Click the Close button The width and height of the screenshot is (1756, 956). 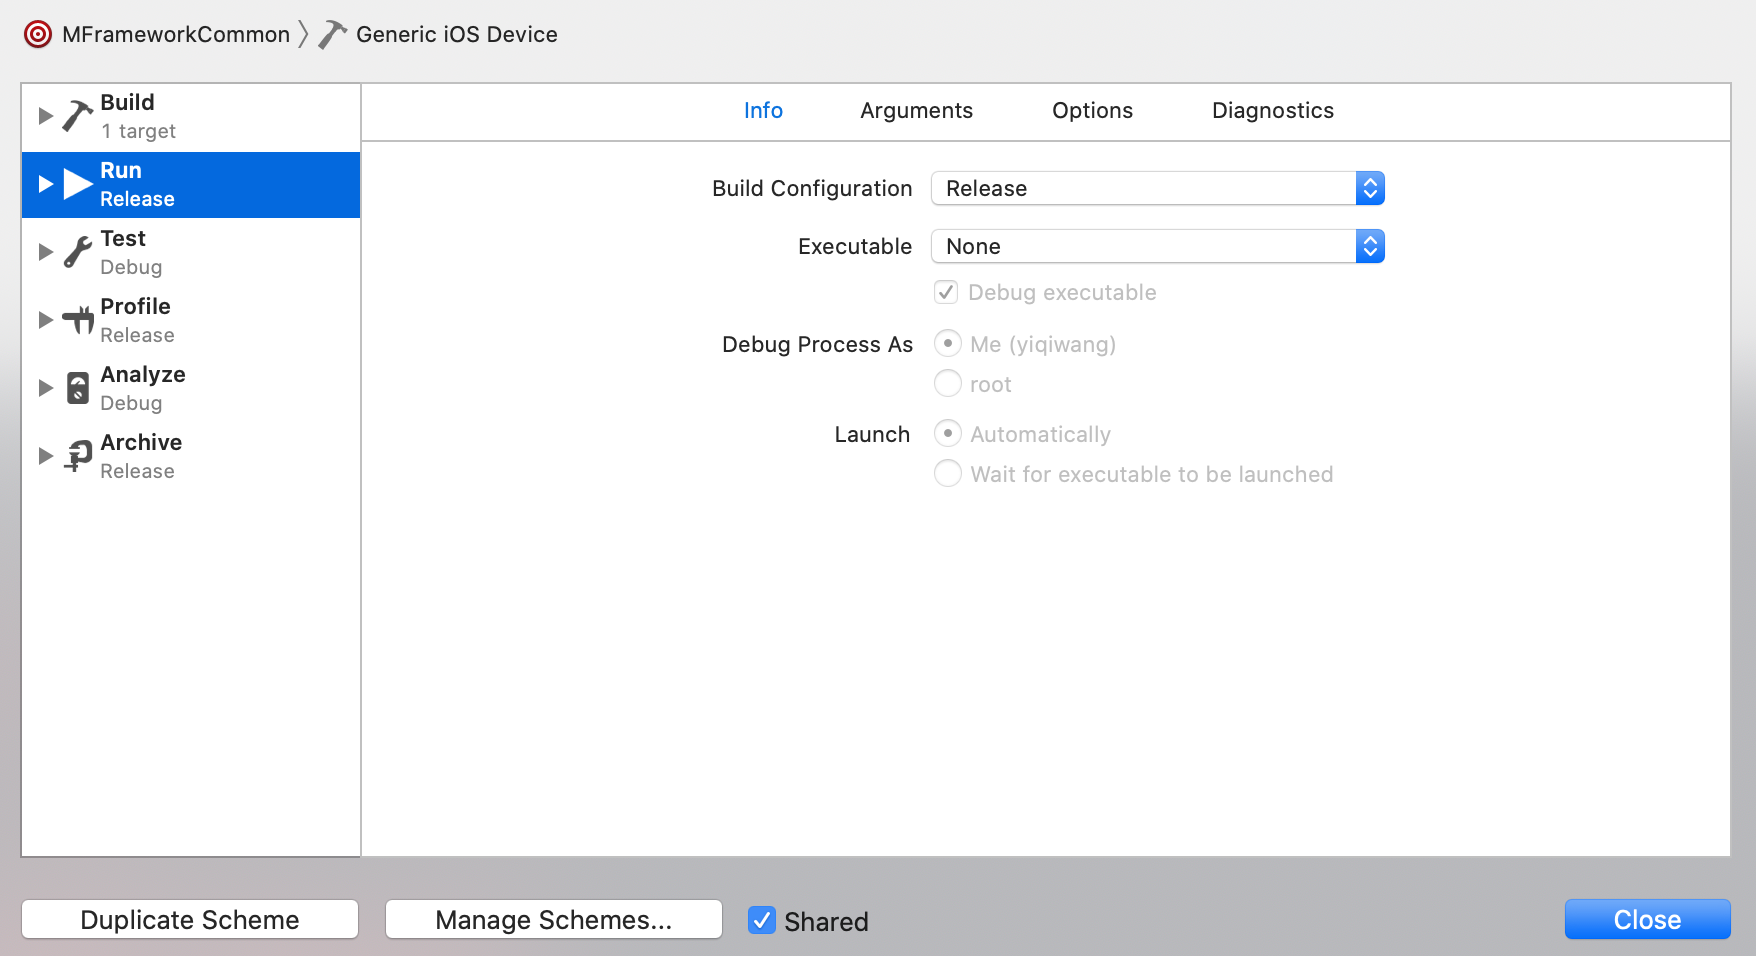point(1647,919)
